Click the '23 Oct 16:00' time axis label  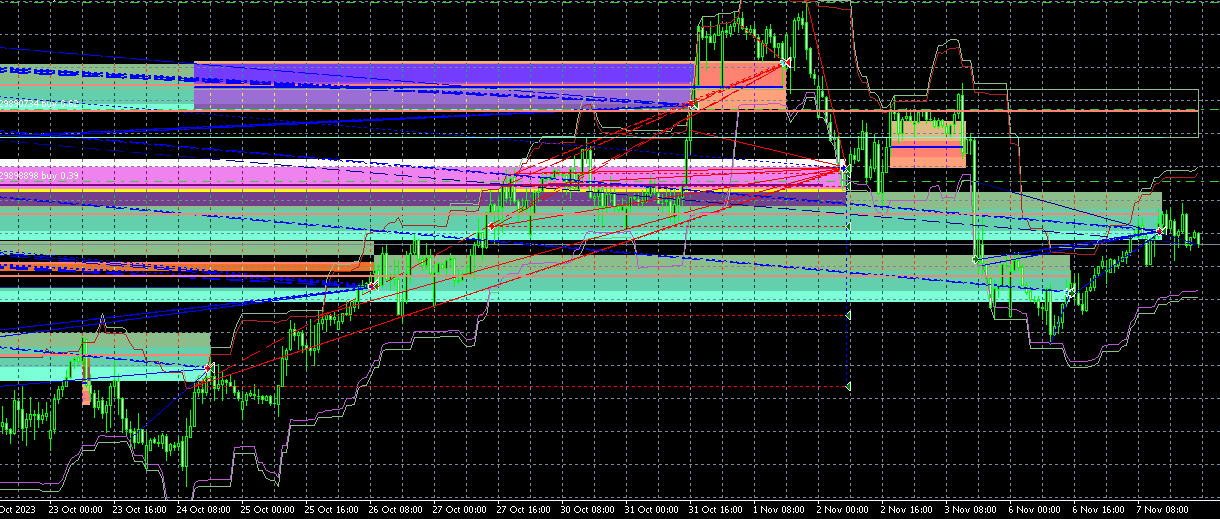click(x=141, y=510)
